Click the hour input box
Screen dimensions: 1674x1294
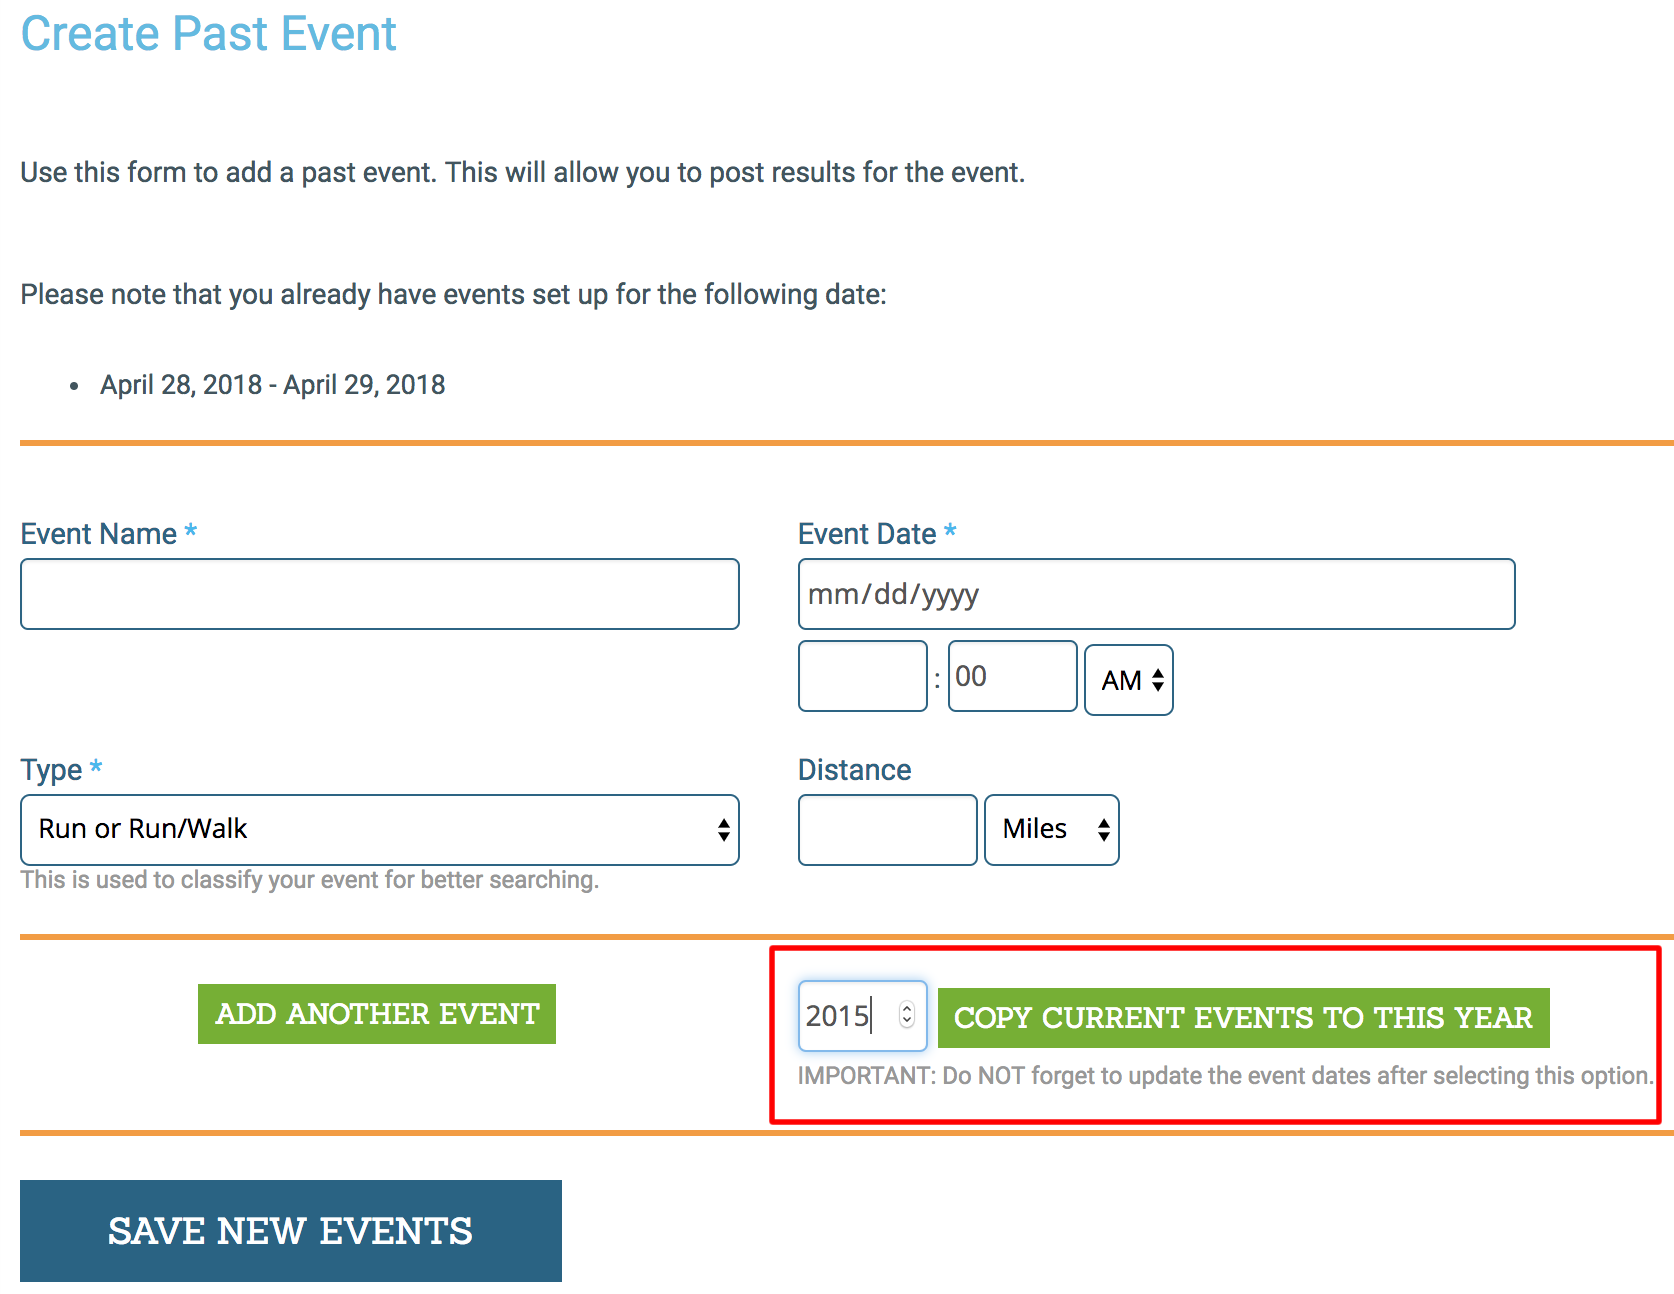coord(862,676)
